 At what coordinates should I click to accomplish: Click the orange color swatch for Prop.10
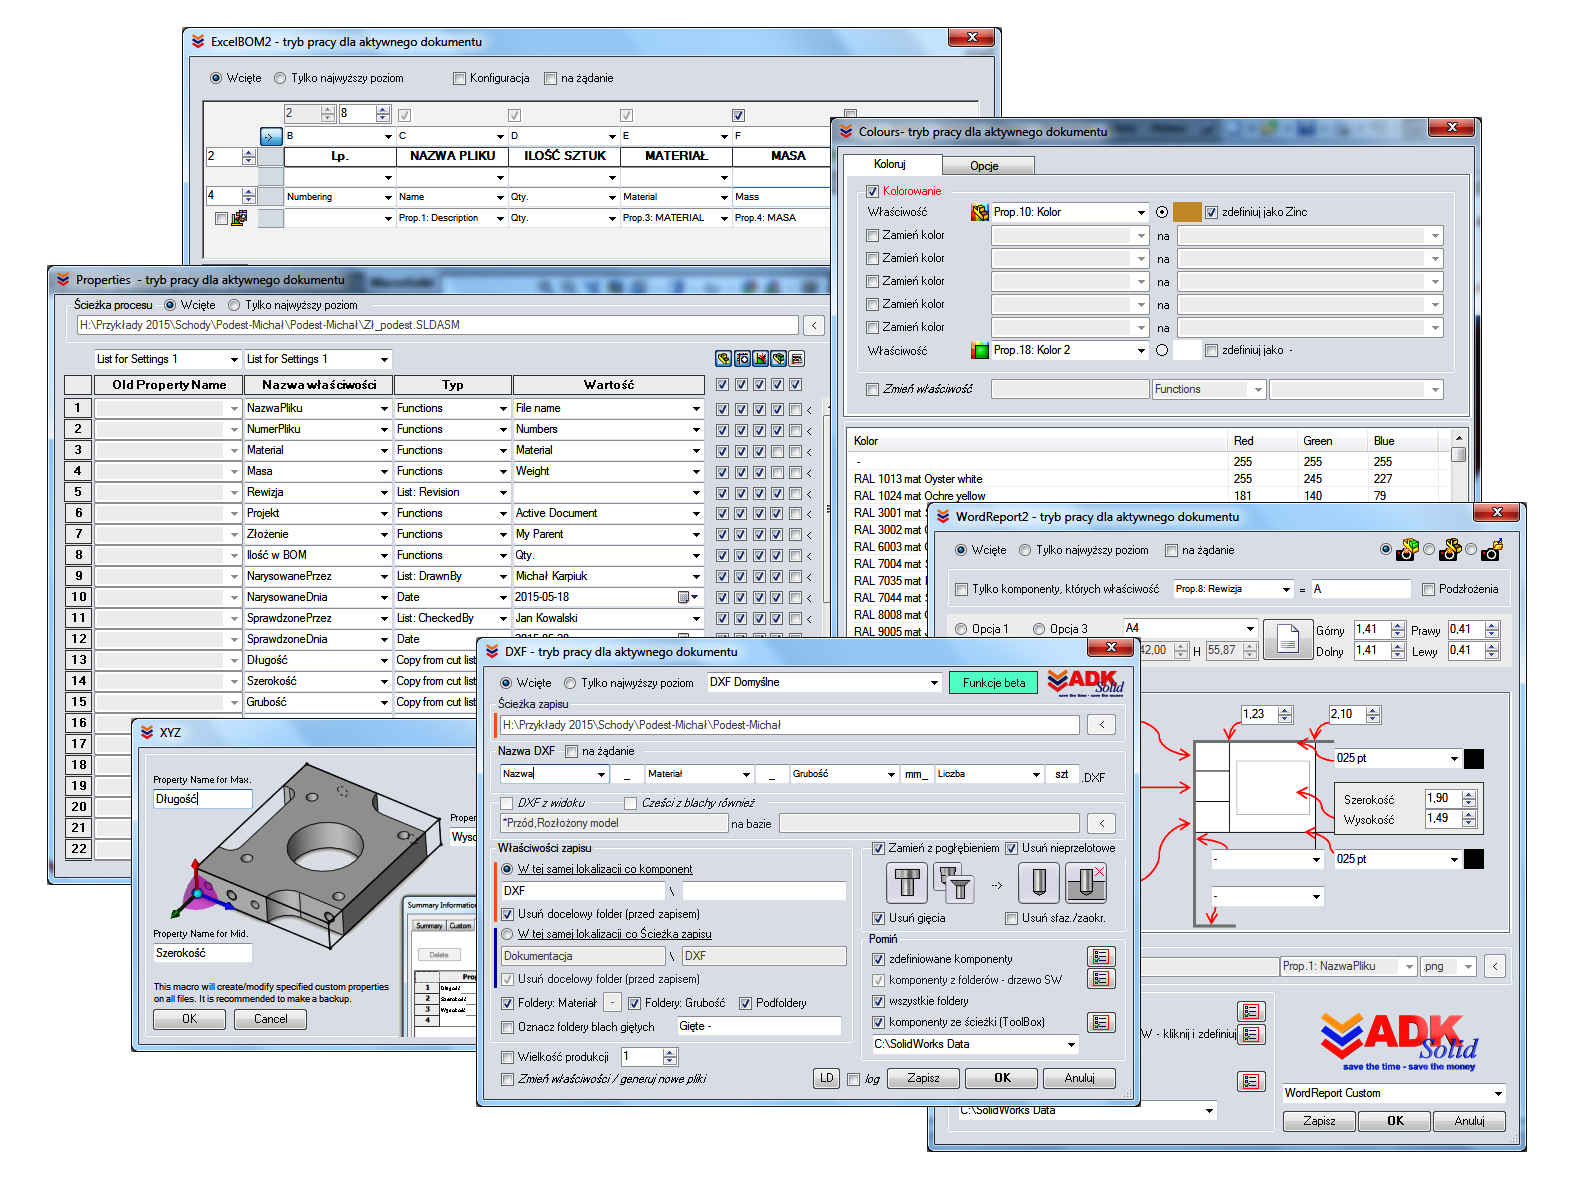[1187, 212]
